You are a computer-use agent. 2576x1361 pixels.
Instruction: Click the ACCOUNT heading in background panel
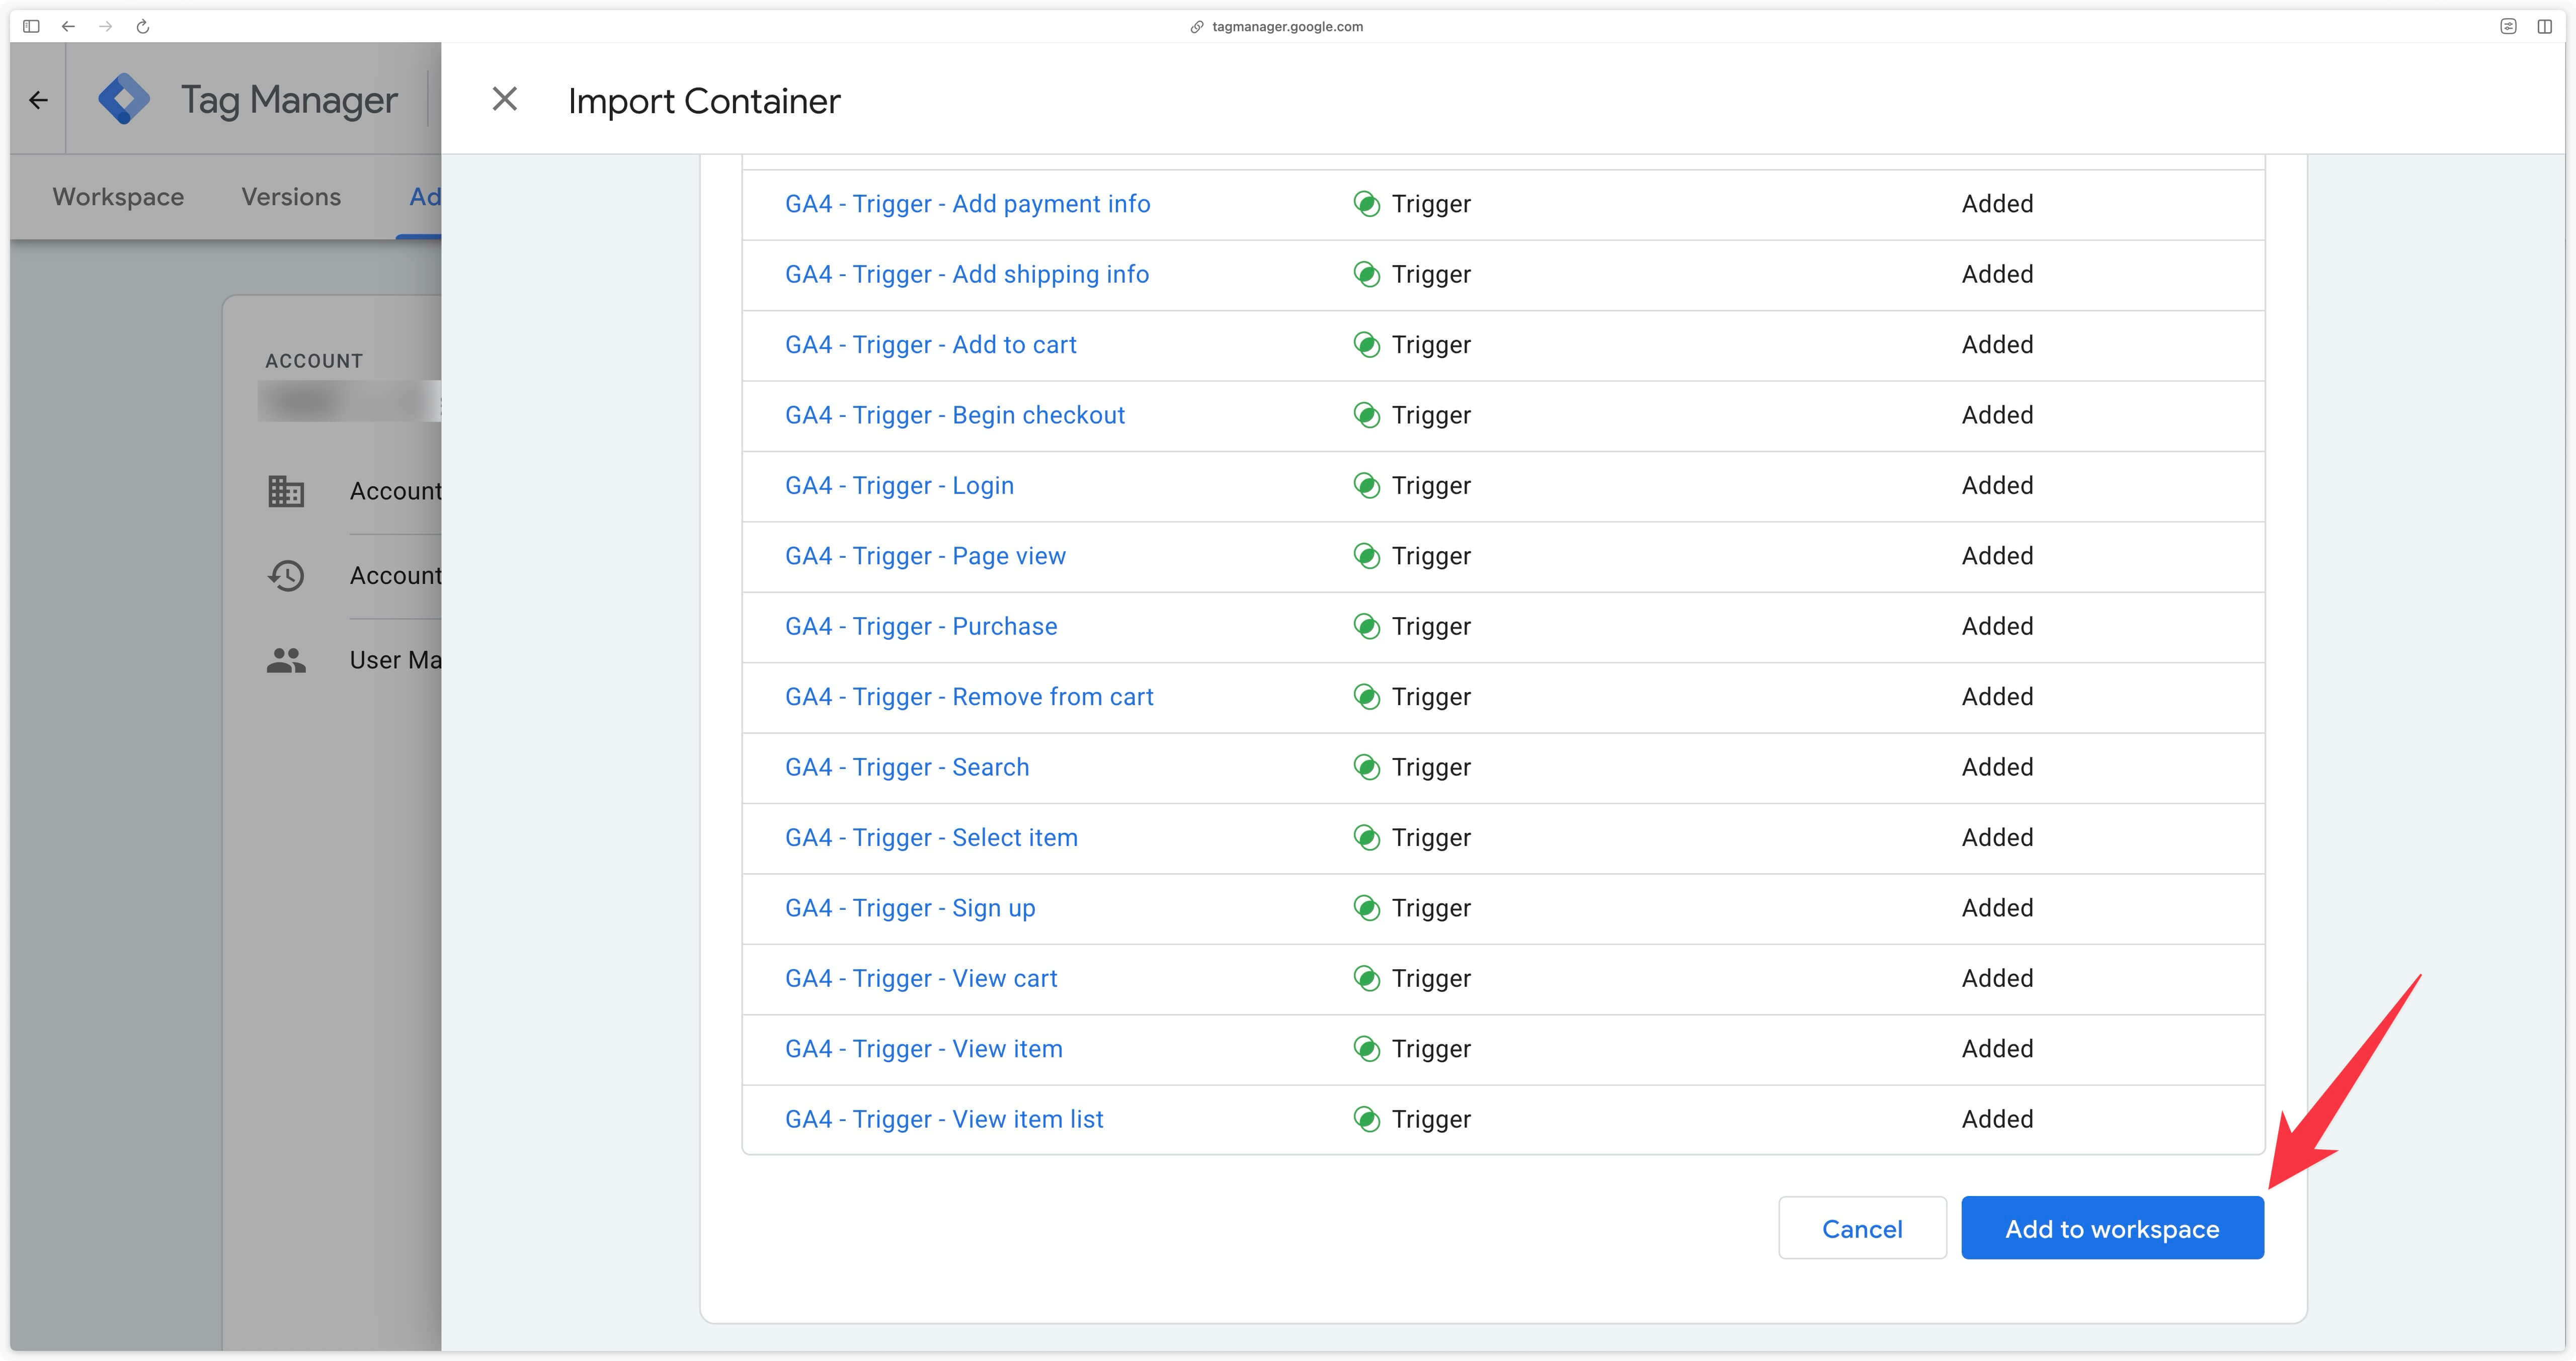[x=314, y=361]
